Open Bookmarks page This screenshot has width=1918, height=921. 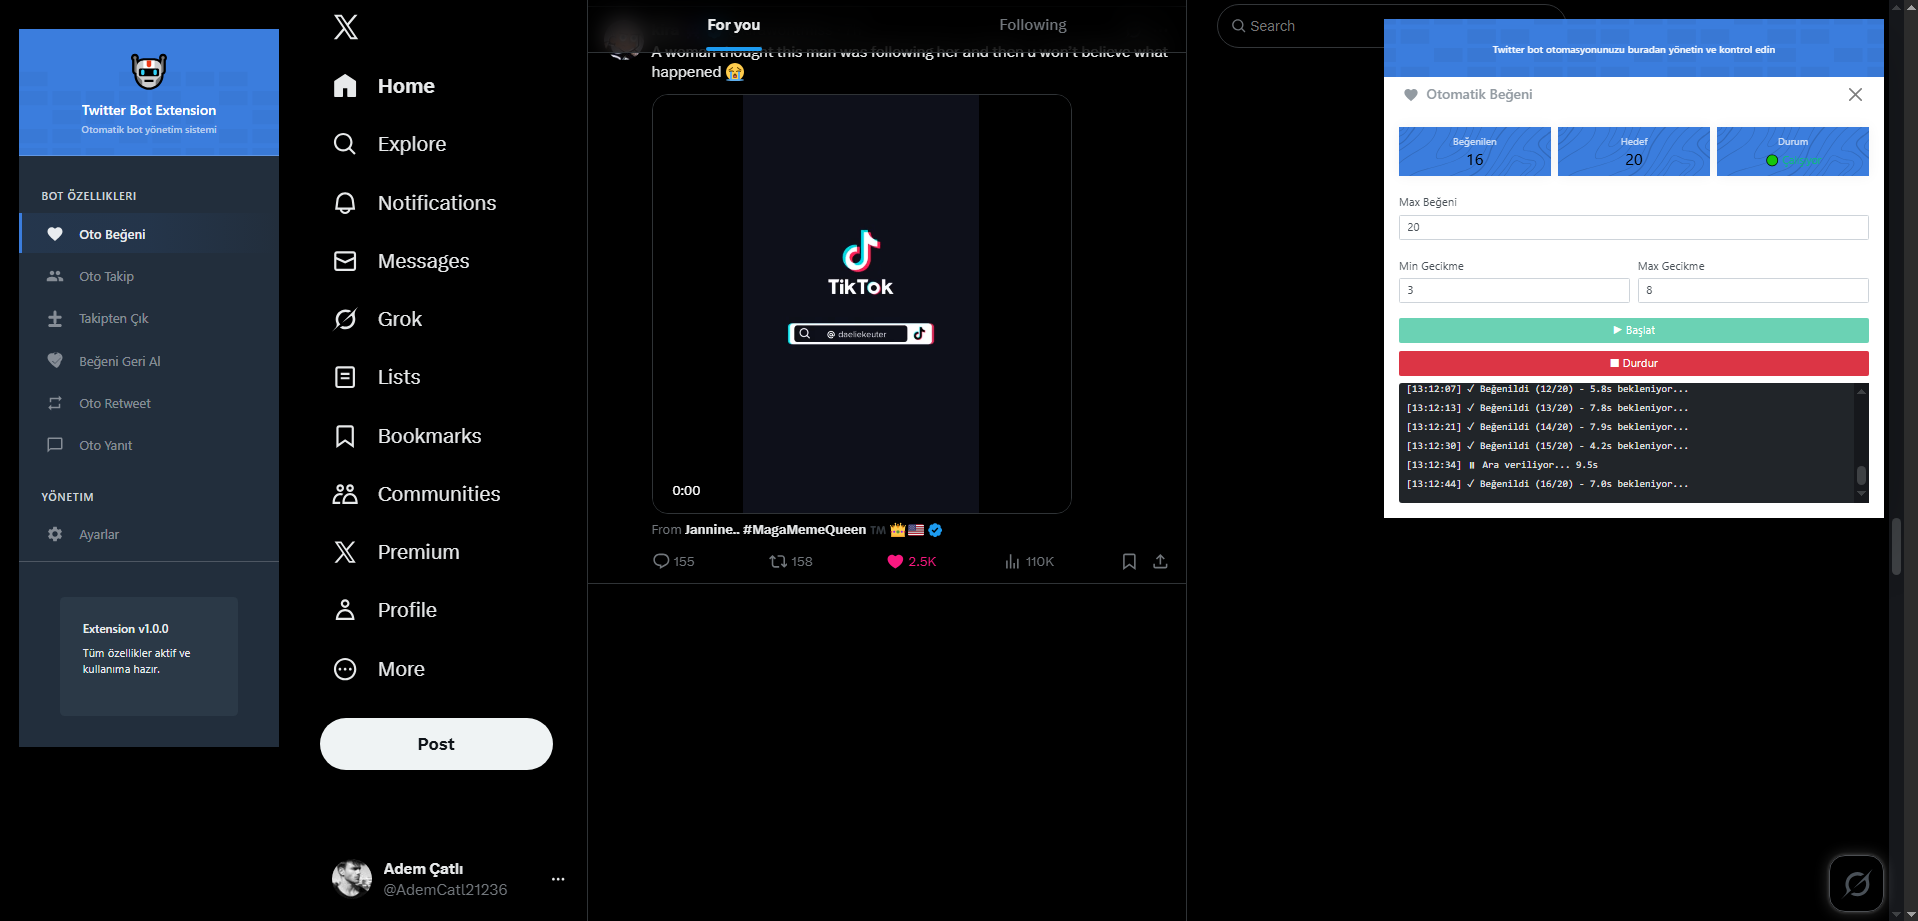pos(408,436)
